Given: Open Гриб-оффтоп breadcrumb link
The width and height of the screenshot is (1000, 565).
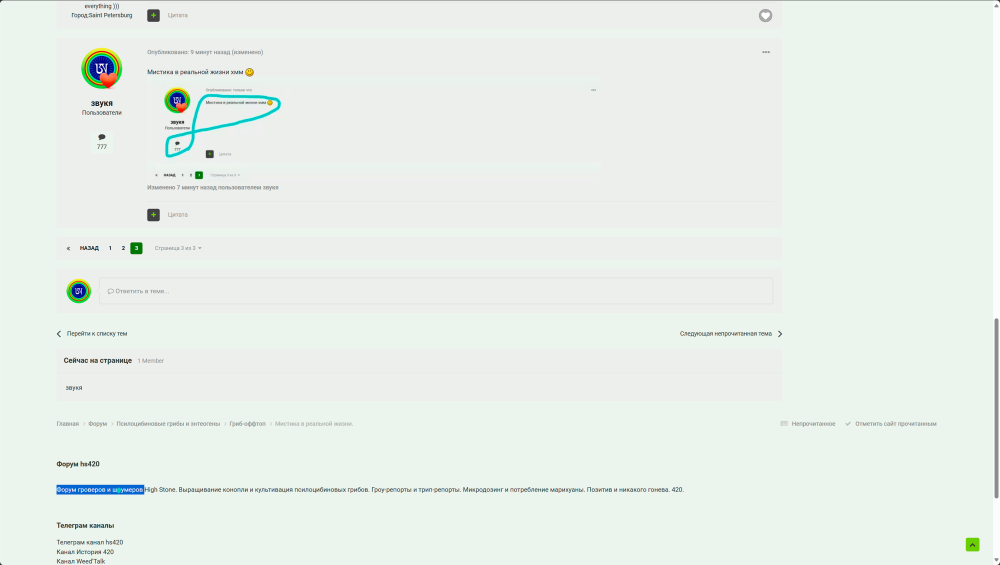Looking at the screenshot, I should [247, 423].
